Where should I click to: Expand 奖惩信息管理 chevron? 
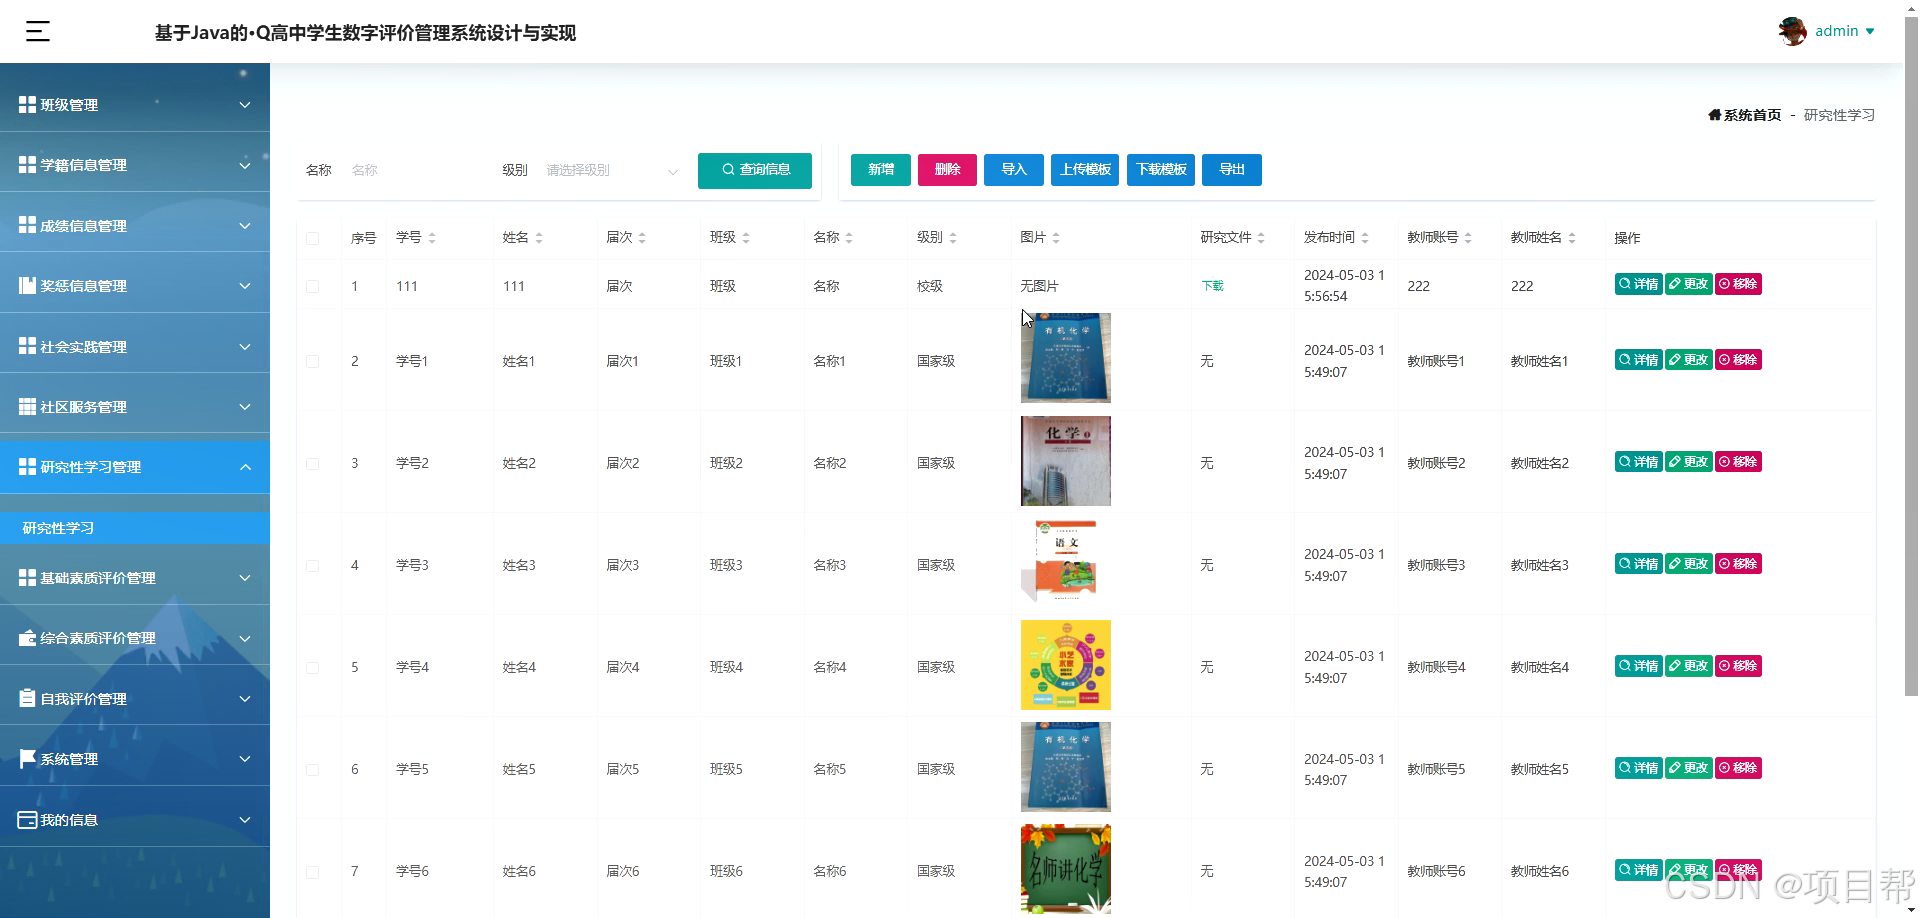[245, 286]
